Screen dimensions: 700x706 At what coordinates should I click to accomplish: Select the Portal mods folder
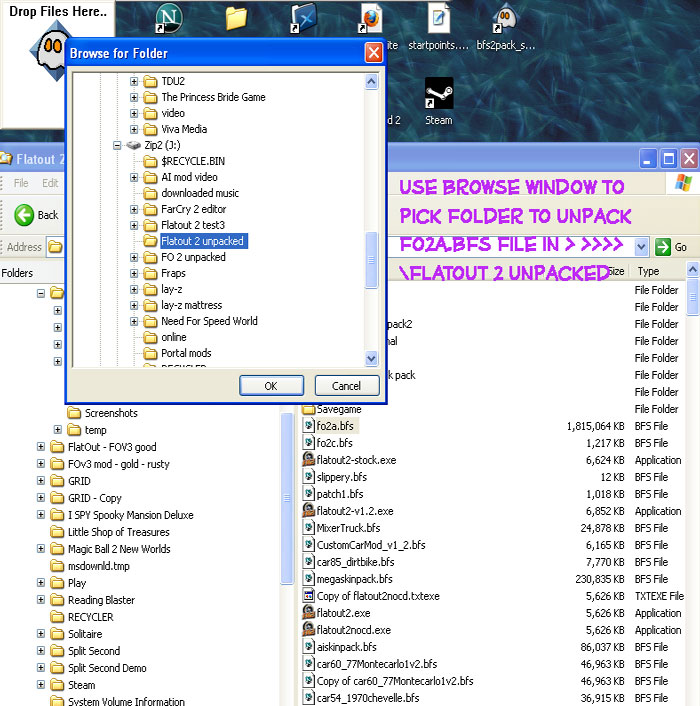186,353
